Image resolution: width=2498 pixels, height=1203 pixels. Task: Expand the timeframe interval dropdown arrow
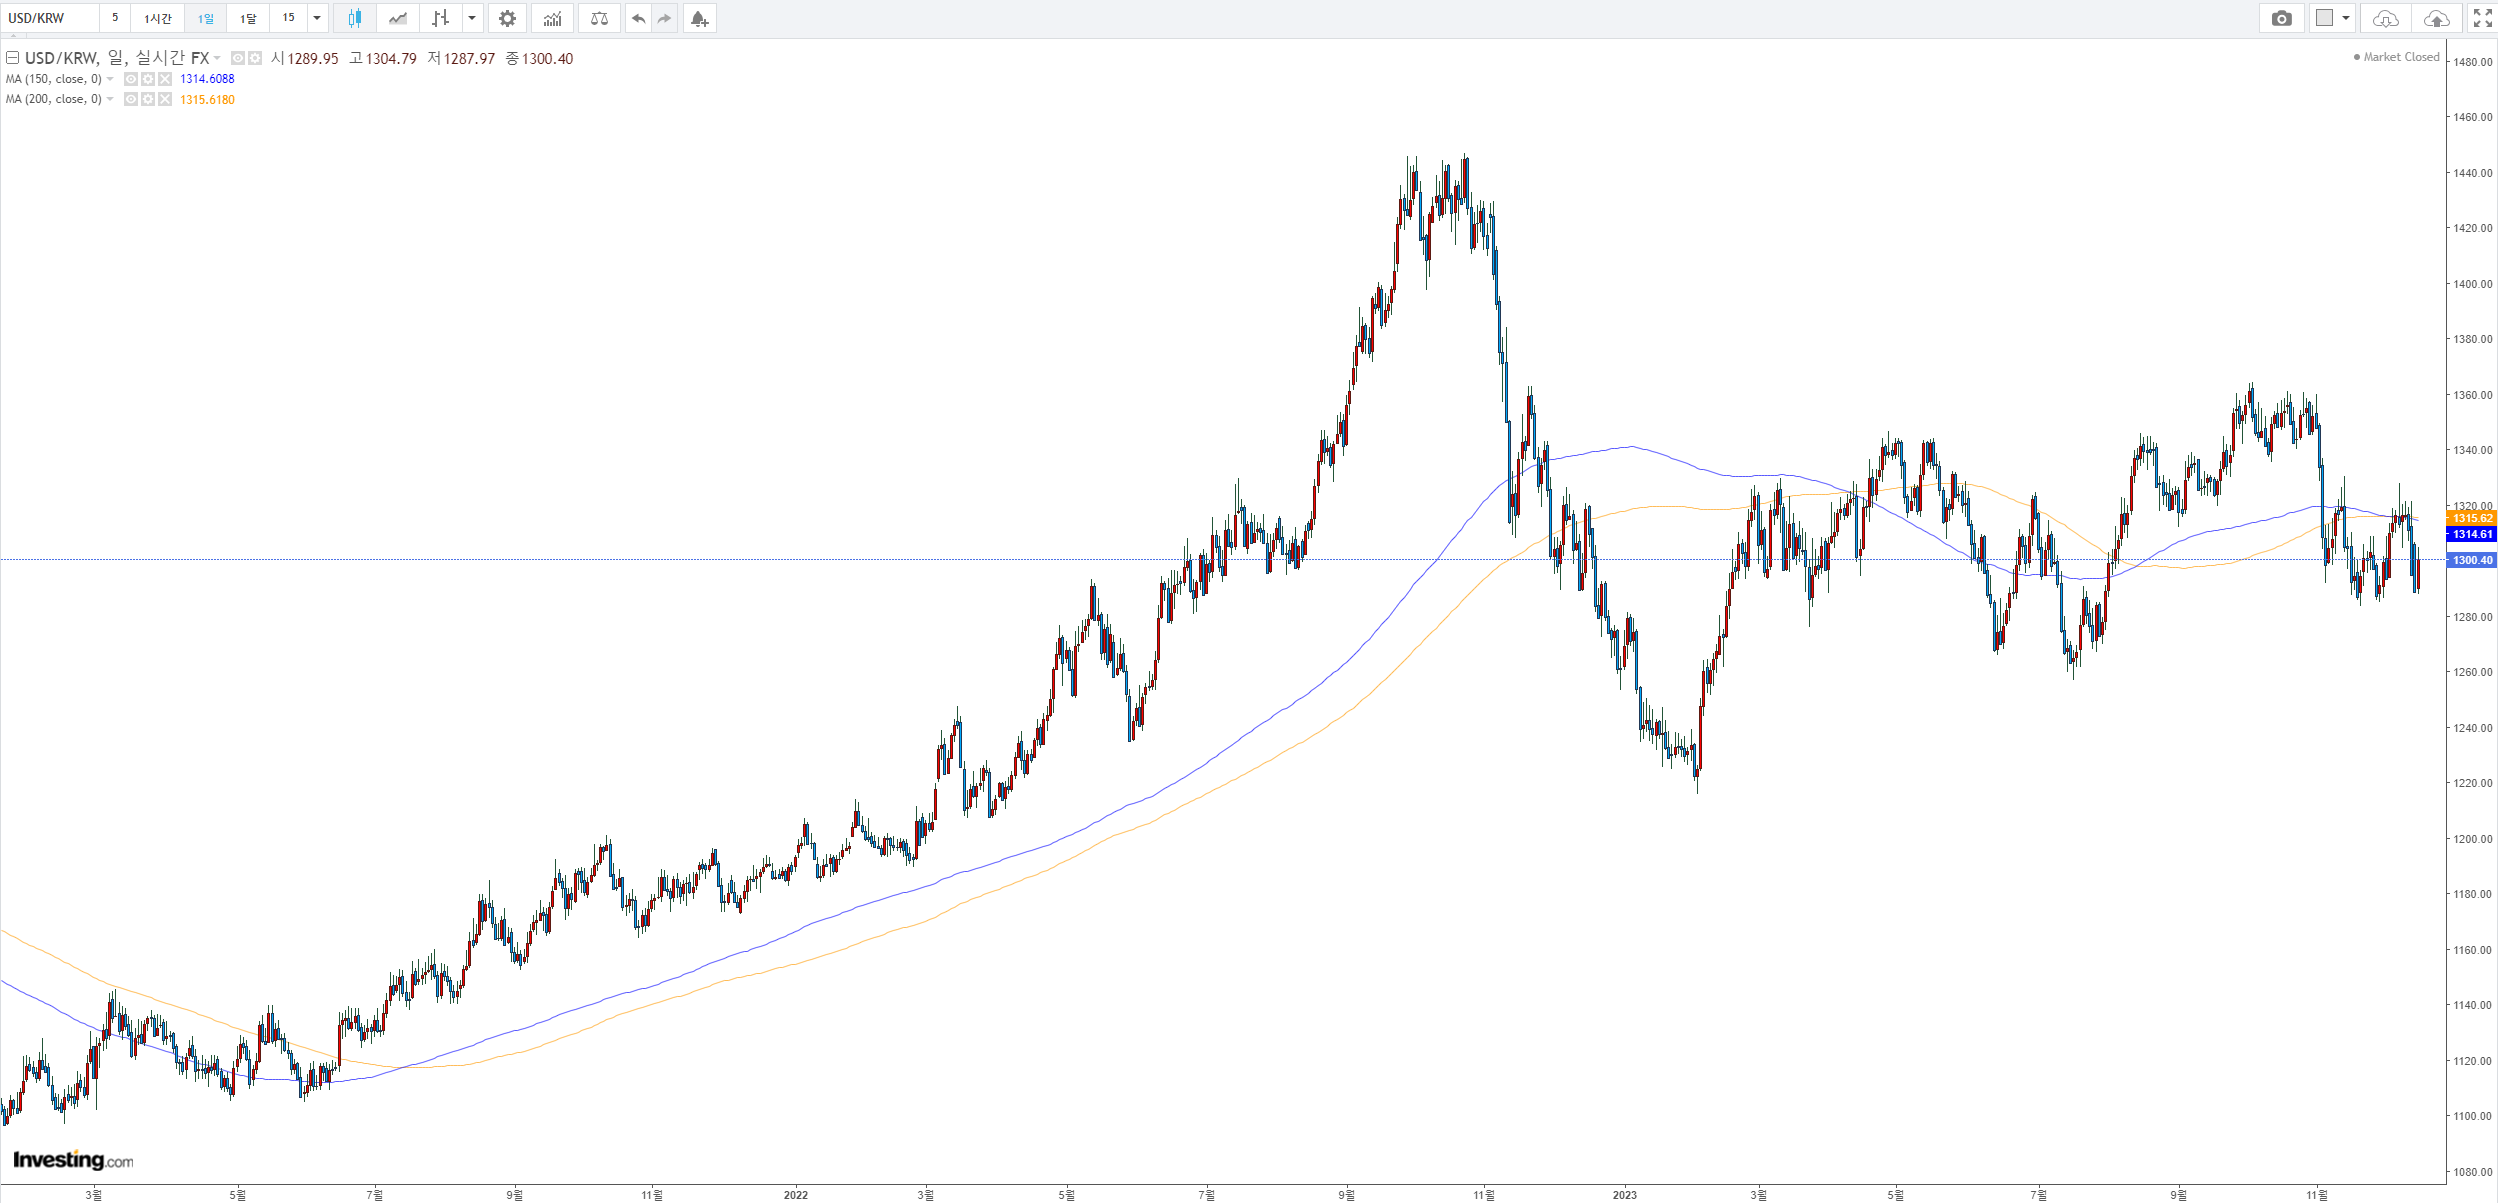click(317, 18)
